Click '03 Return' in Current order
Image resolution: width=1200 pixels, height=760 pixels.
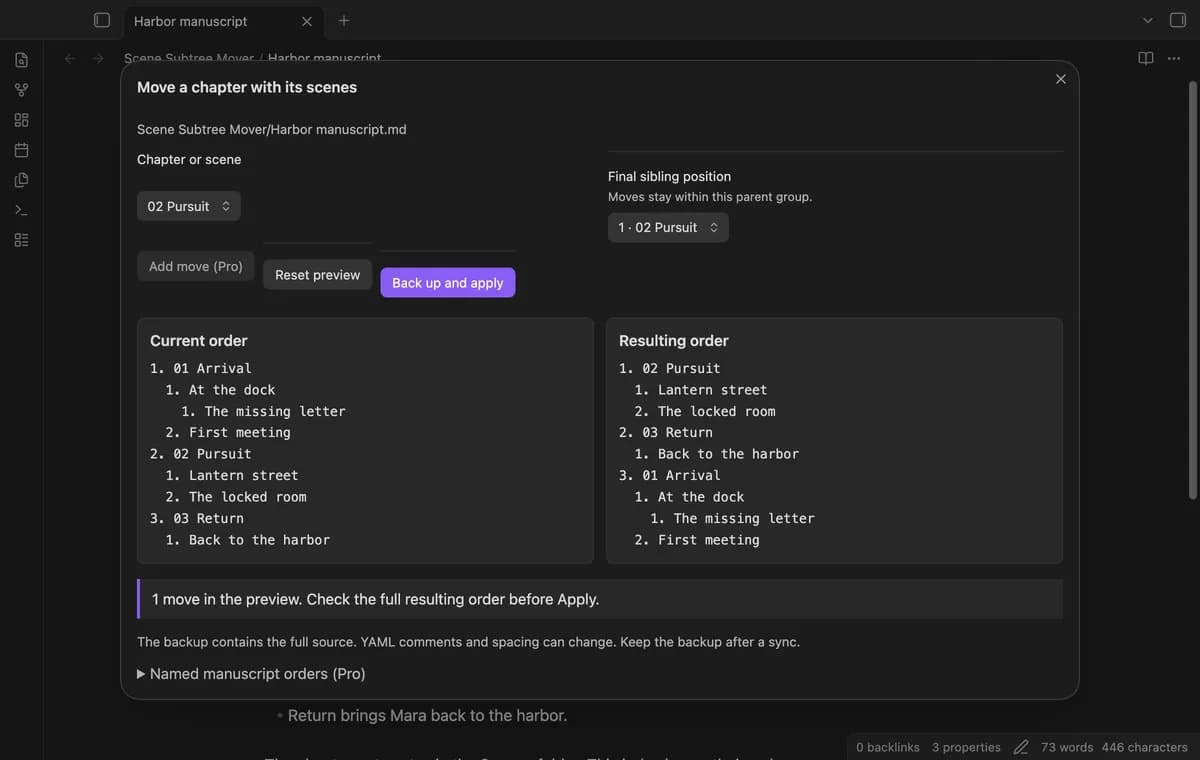coord(208,518)
